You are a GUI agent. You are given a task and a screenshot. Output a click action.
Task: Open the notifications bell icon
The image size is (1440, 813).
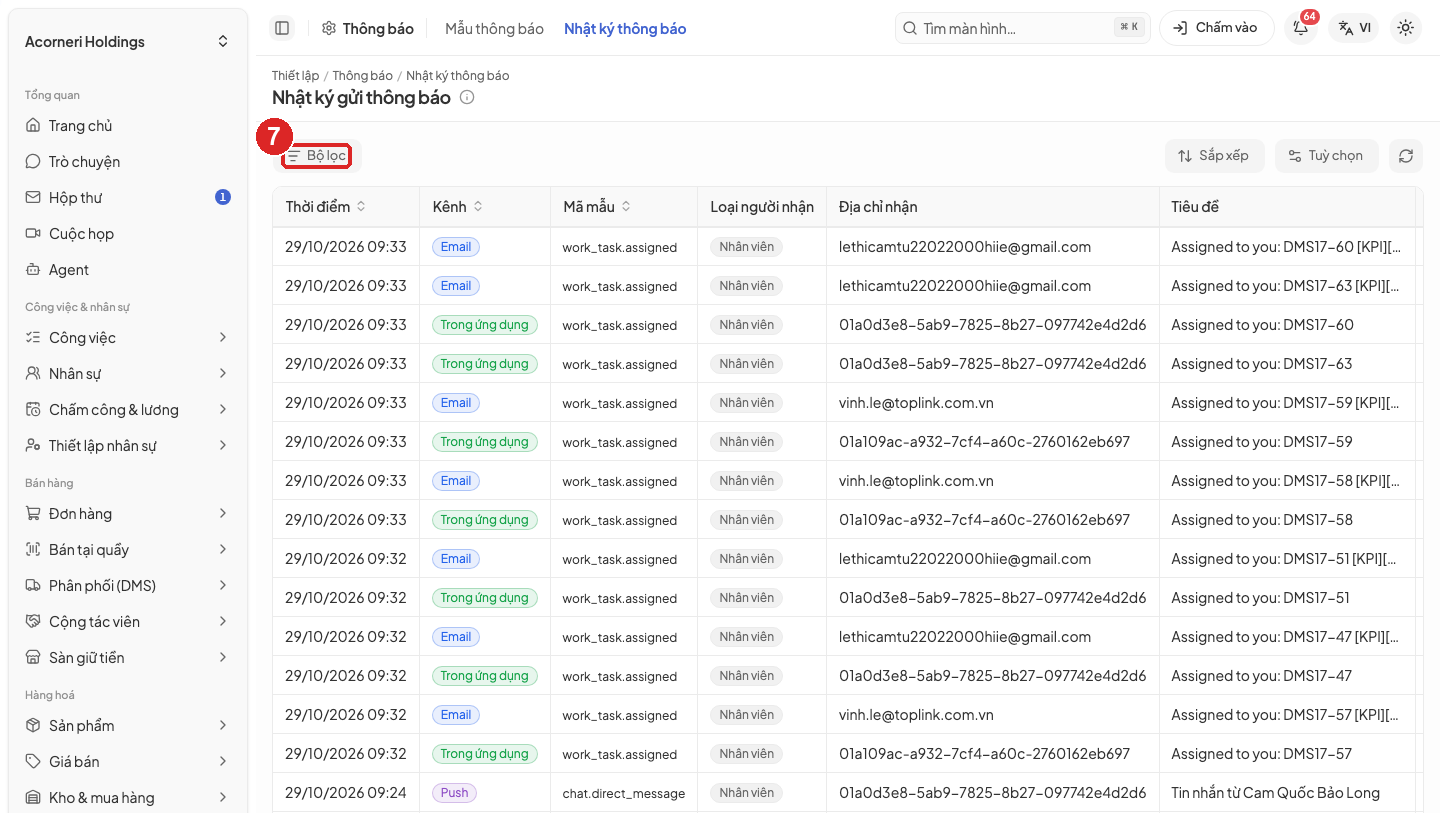click(x=1301, y=28)
